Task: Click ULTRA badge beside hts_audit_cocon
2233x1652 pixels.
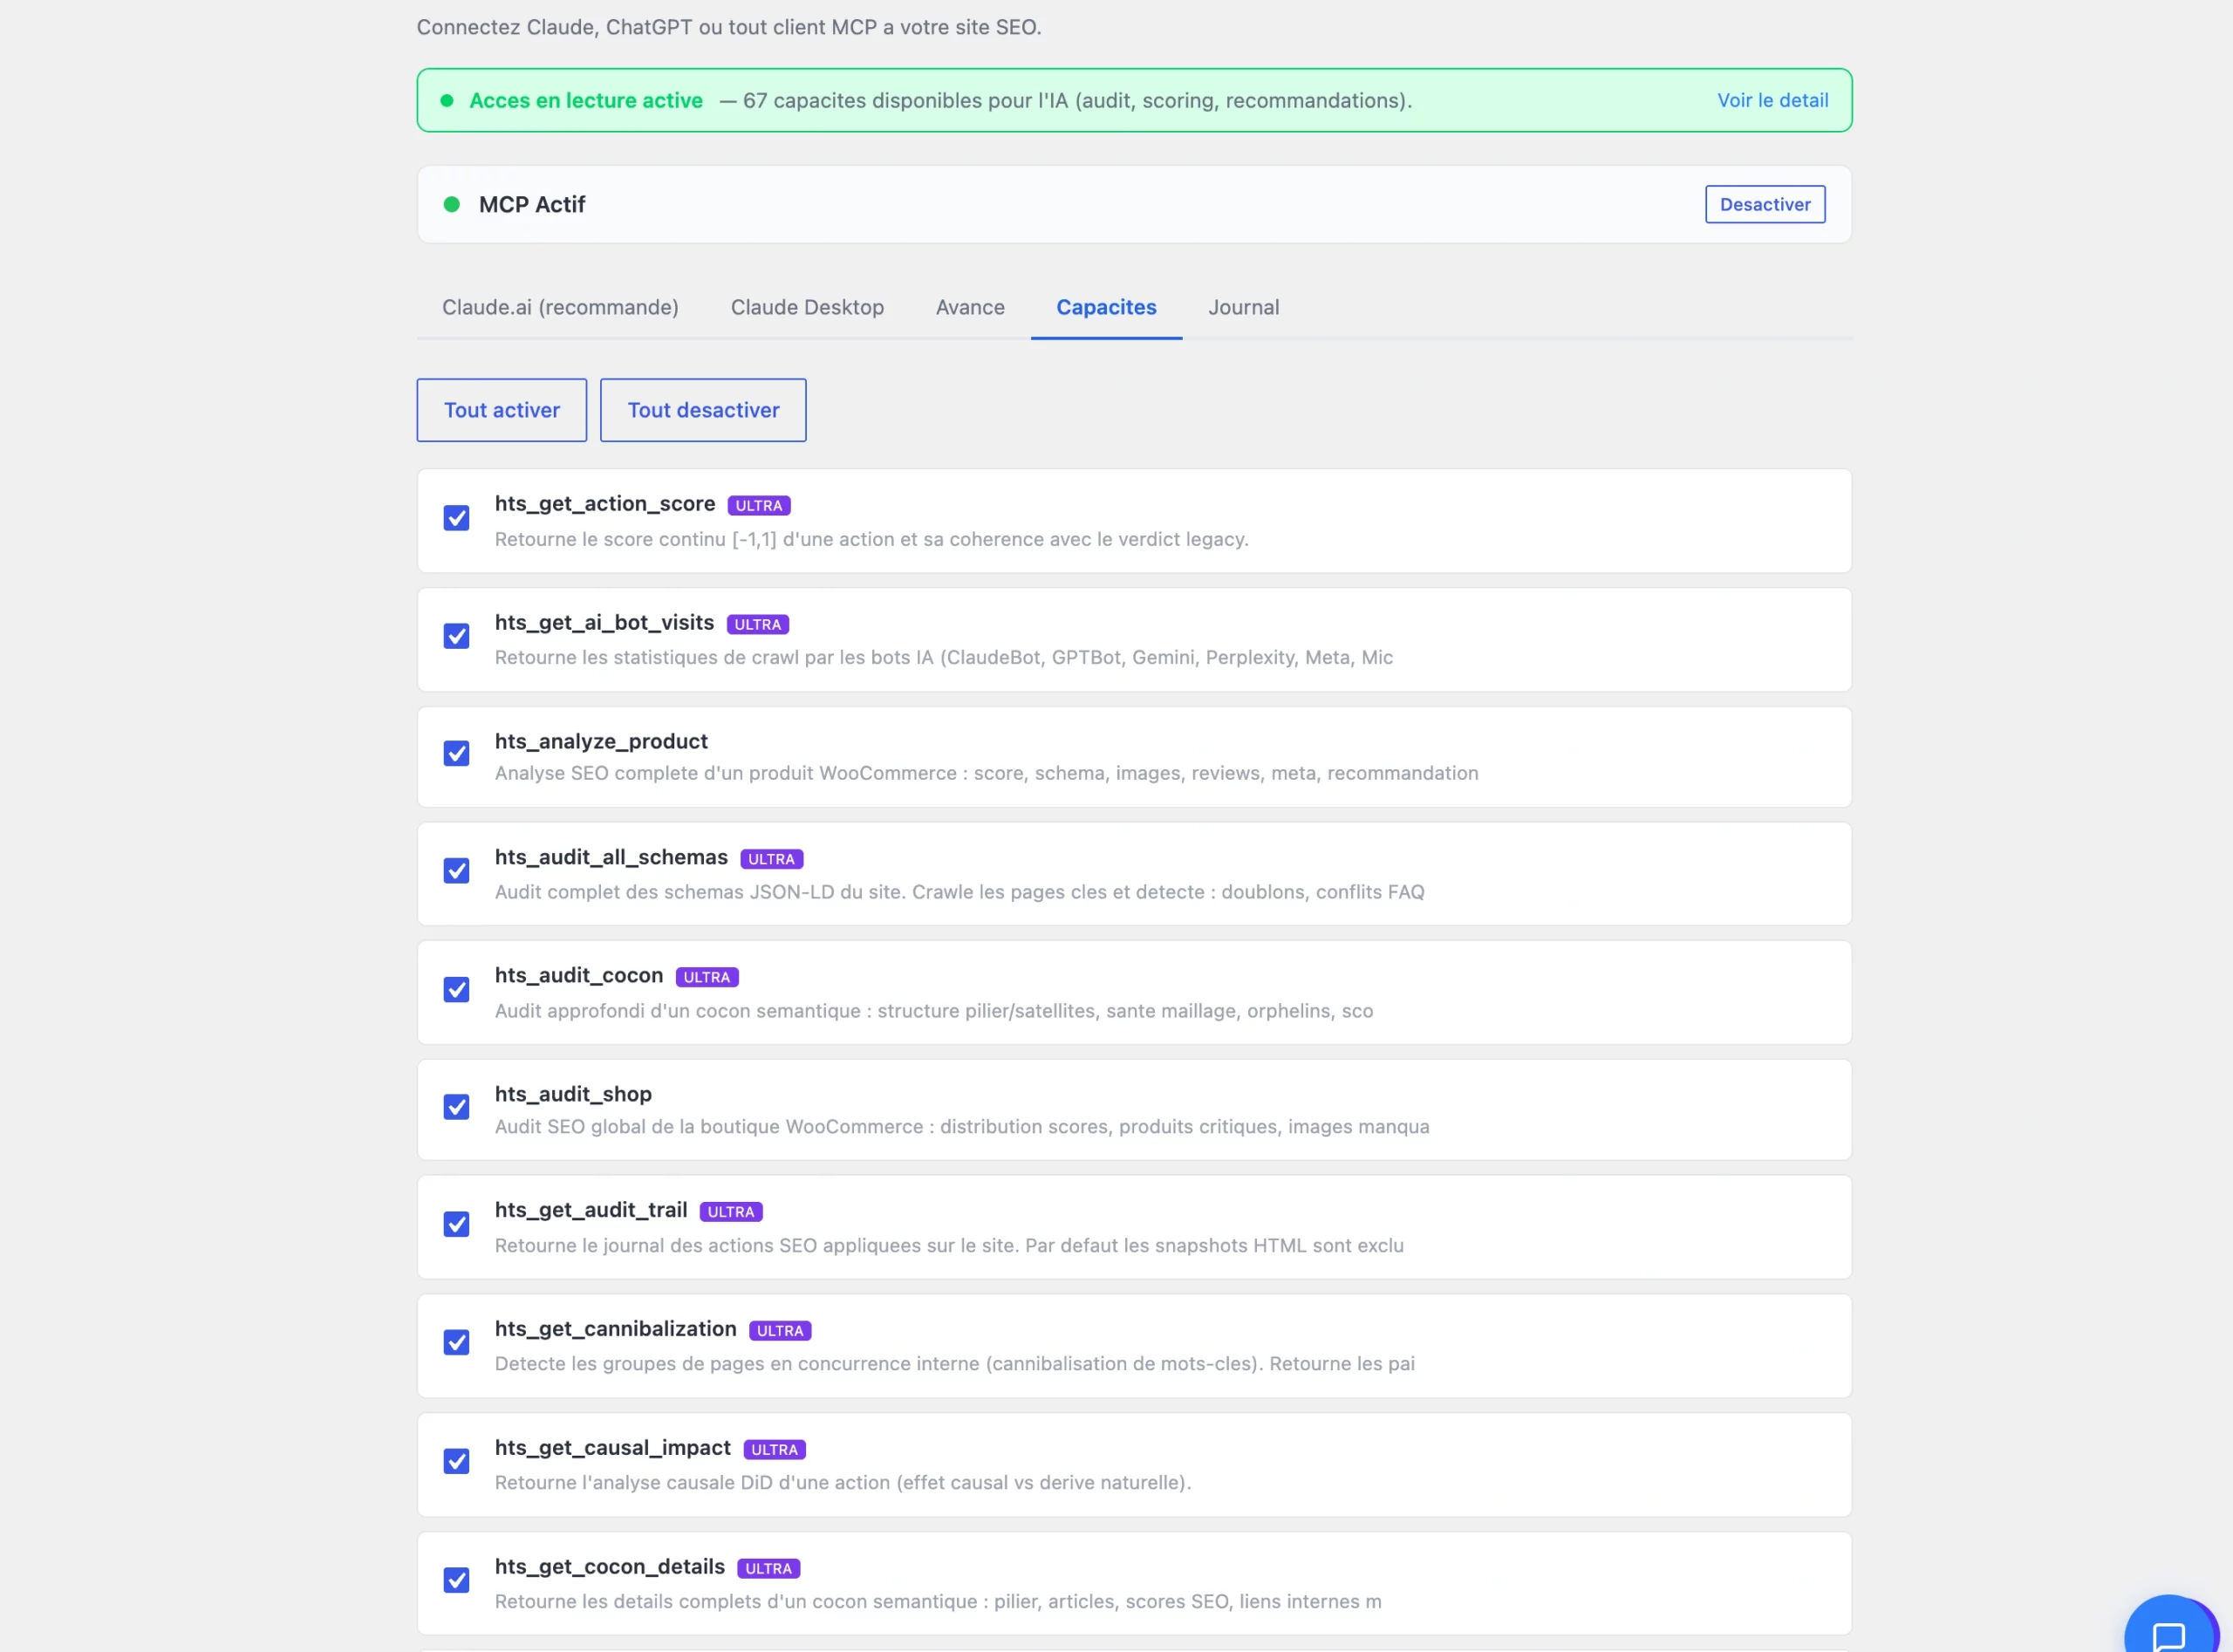Action: coord(707,977)
